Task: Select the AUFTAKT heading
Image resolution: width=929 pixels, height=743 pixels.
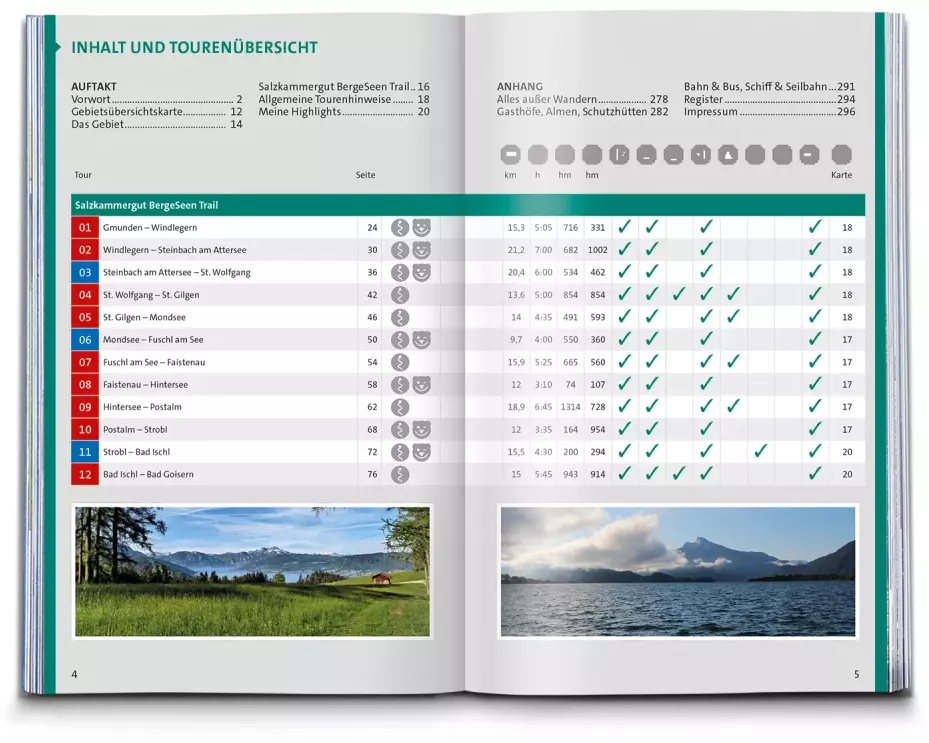Action: (x=94, y=87)
